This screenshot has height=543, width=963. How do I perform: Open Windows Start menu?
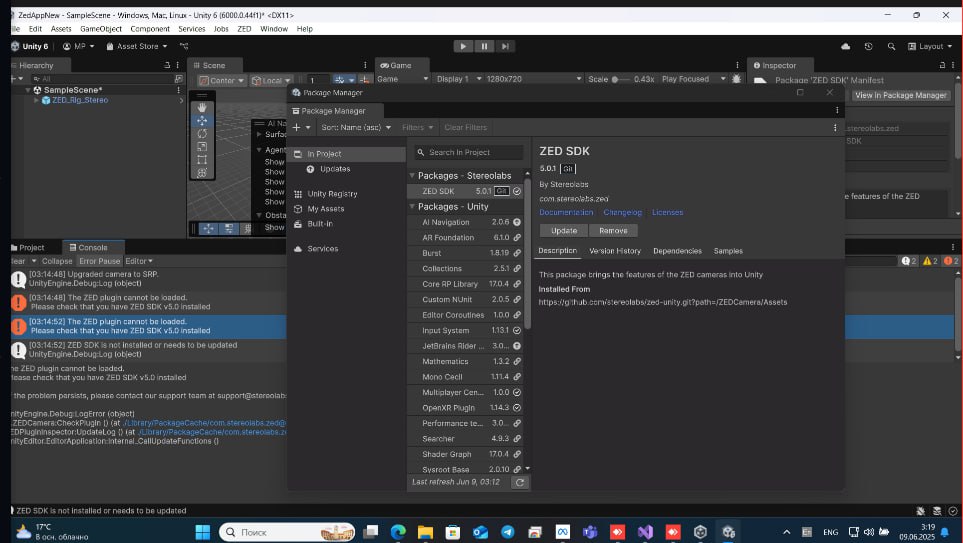pos(203,532)
